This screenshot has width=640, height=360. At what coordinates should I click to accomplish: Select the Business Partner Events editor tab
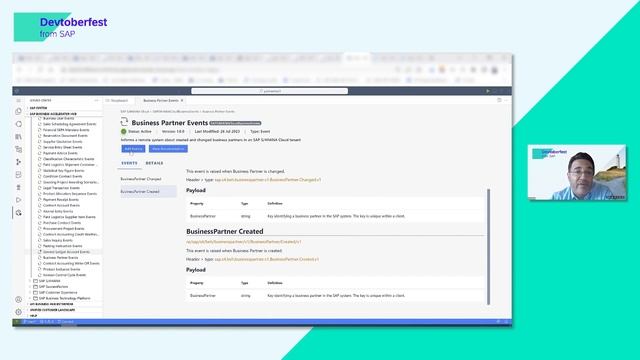coord(161,100)
